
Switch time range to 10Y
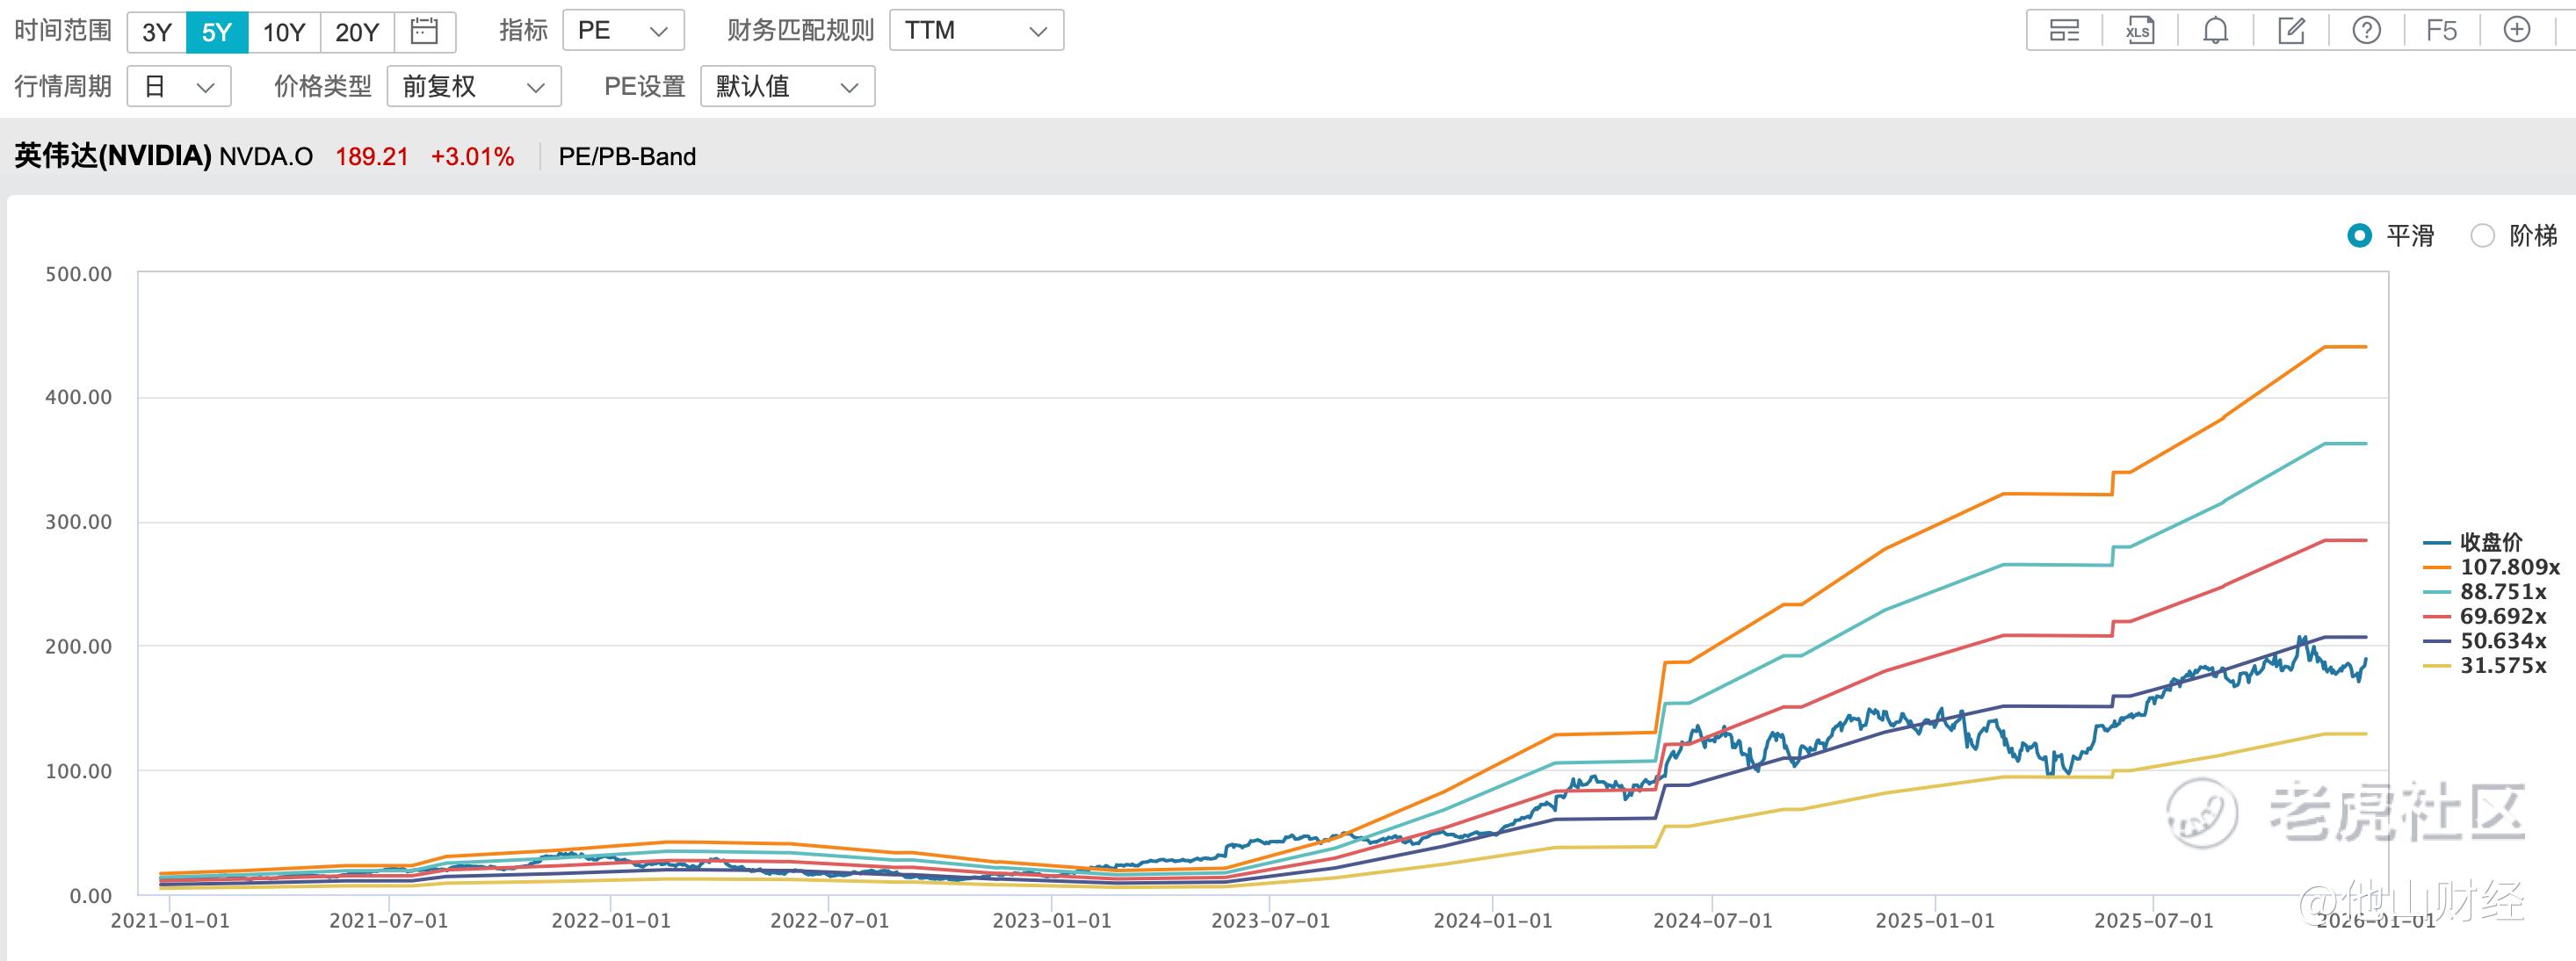click(x=283, y=32)
